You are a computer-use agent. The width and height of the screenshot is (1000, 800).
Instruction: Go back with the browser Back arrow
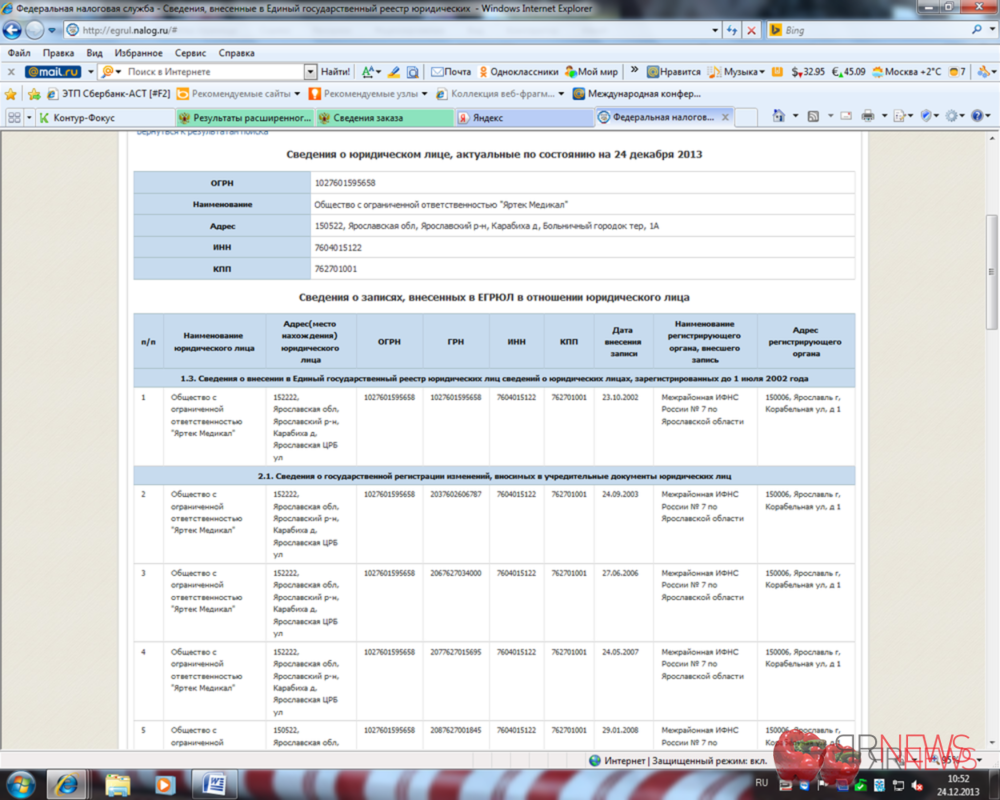[x=12, y=30]
